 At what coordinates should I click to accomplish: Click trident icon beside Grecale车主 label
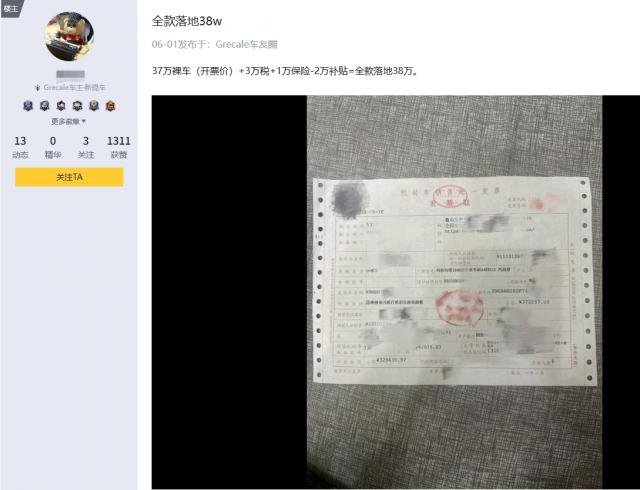coord(38,87)
